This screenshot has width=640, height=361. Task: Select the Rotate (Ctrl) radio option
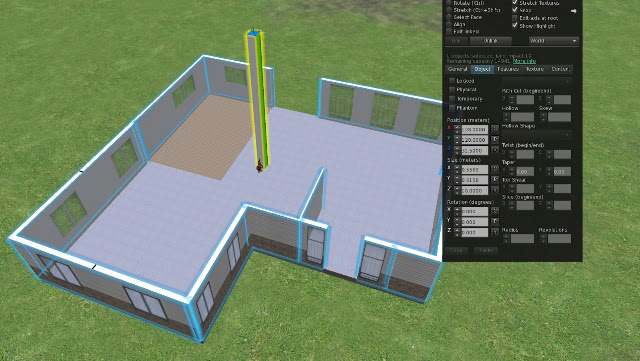449,3
